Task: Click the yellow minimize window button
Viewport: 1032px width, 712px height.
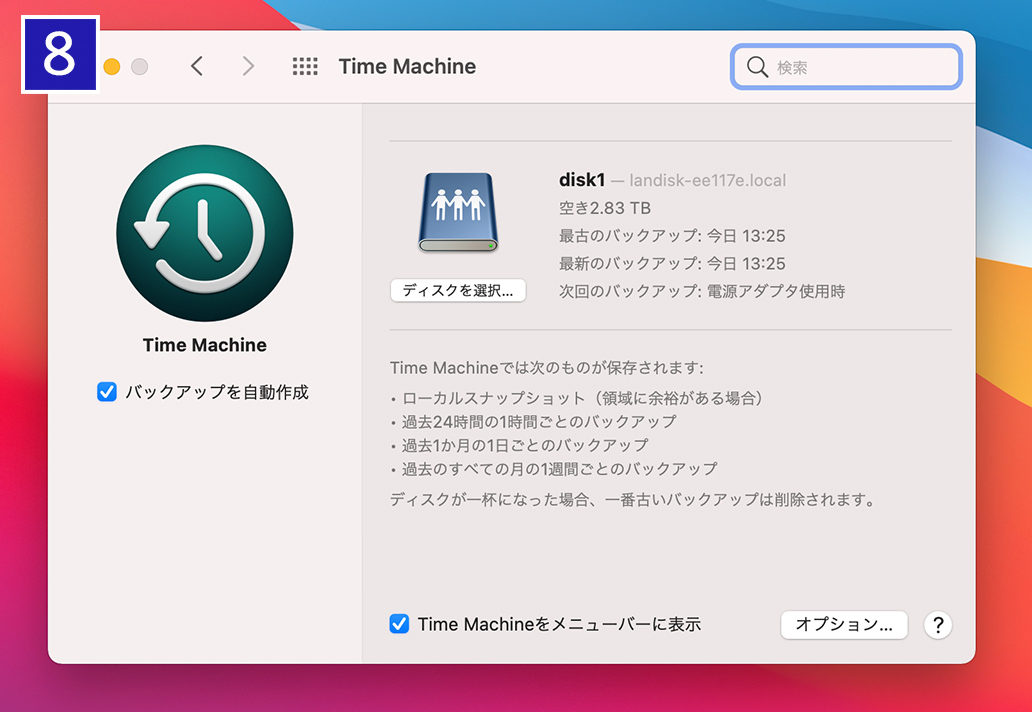Action: [112, 66]
